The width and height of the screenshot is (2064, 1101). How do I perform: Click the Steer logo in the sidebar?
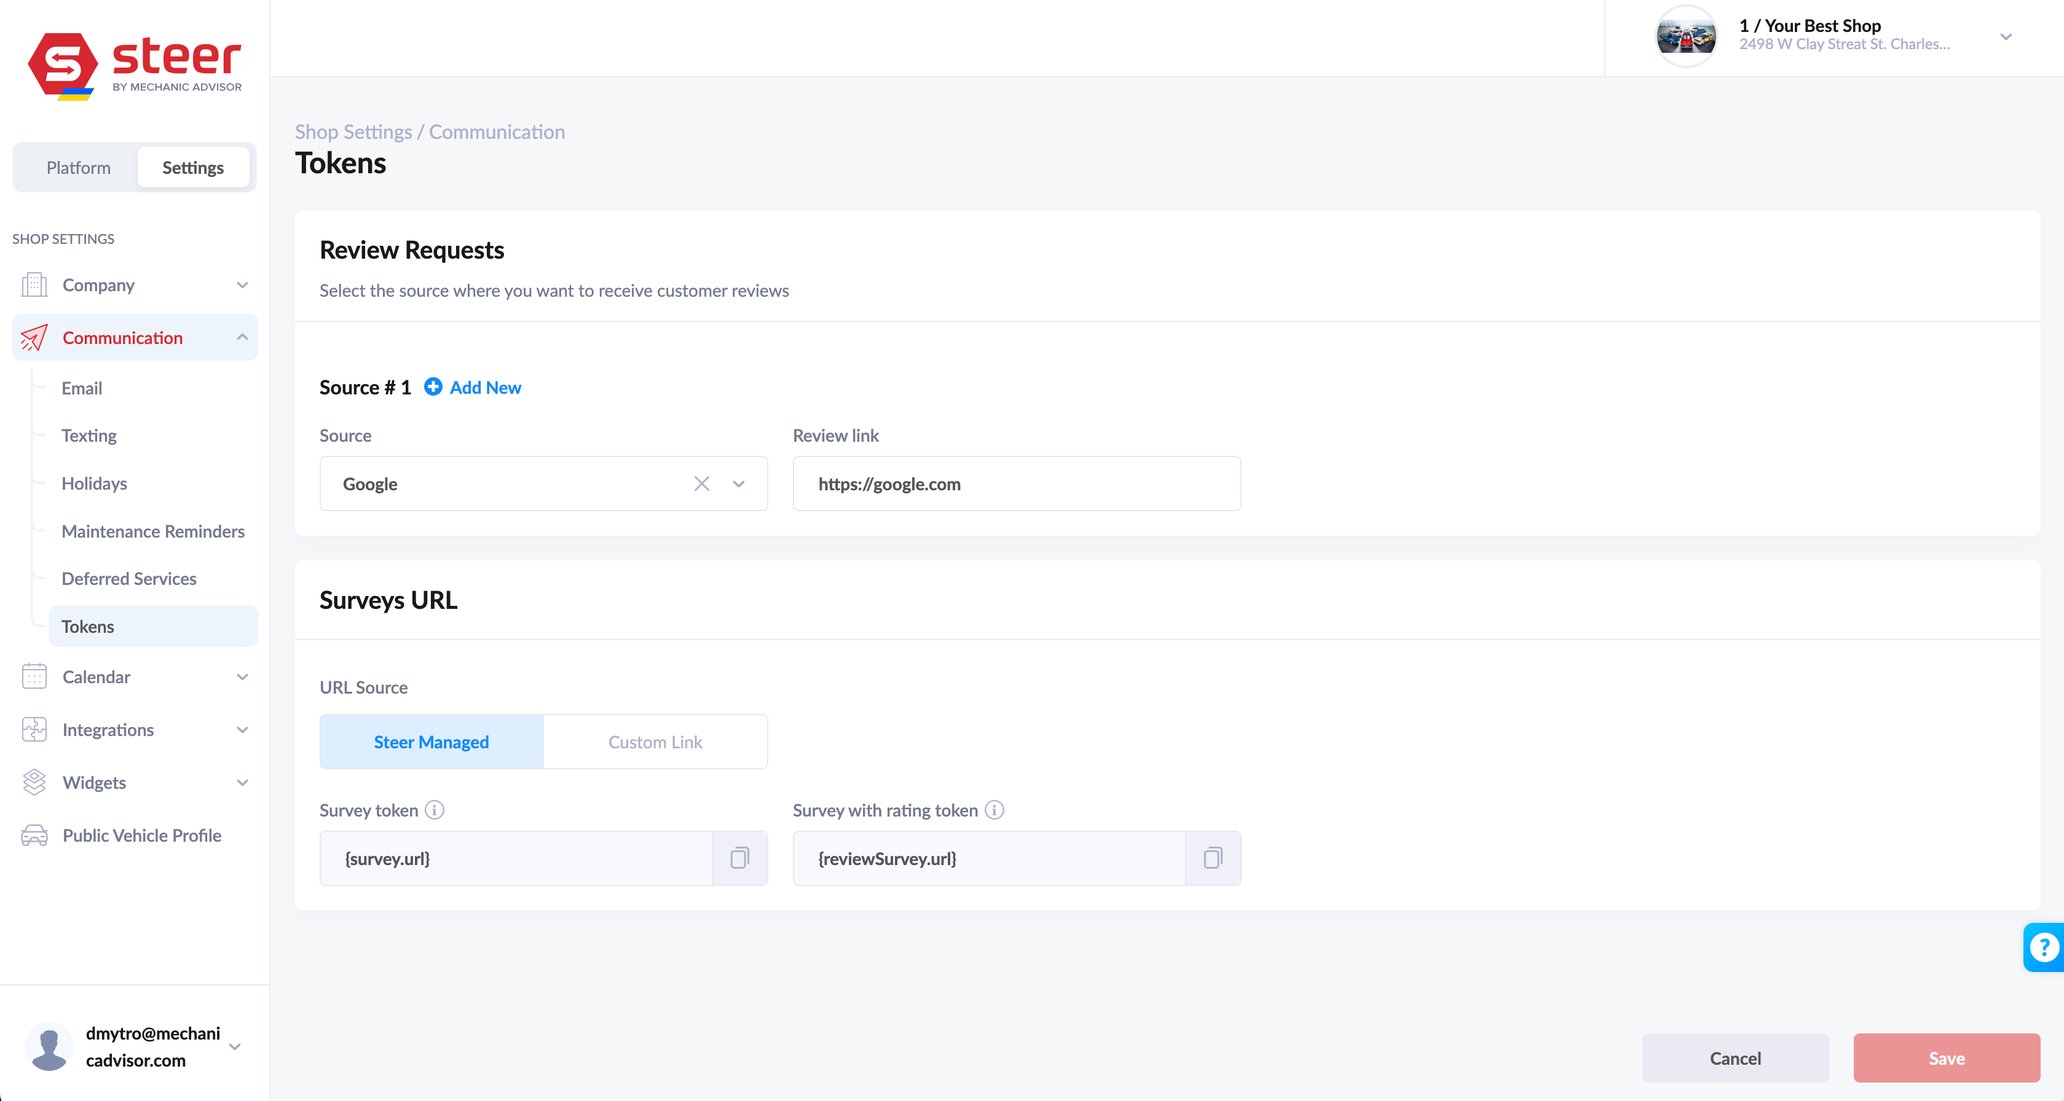point(134,62)
